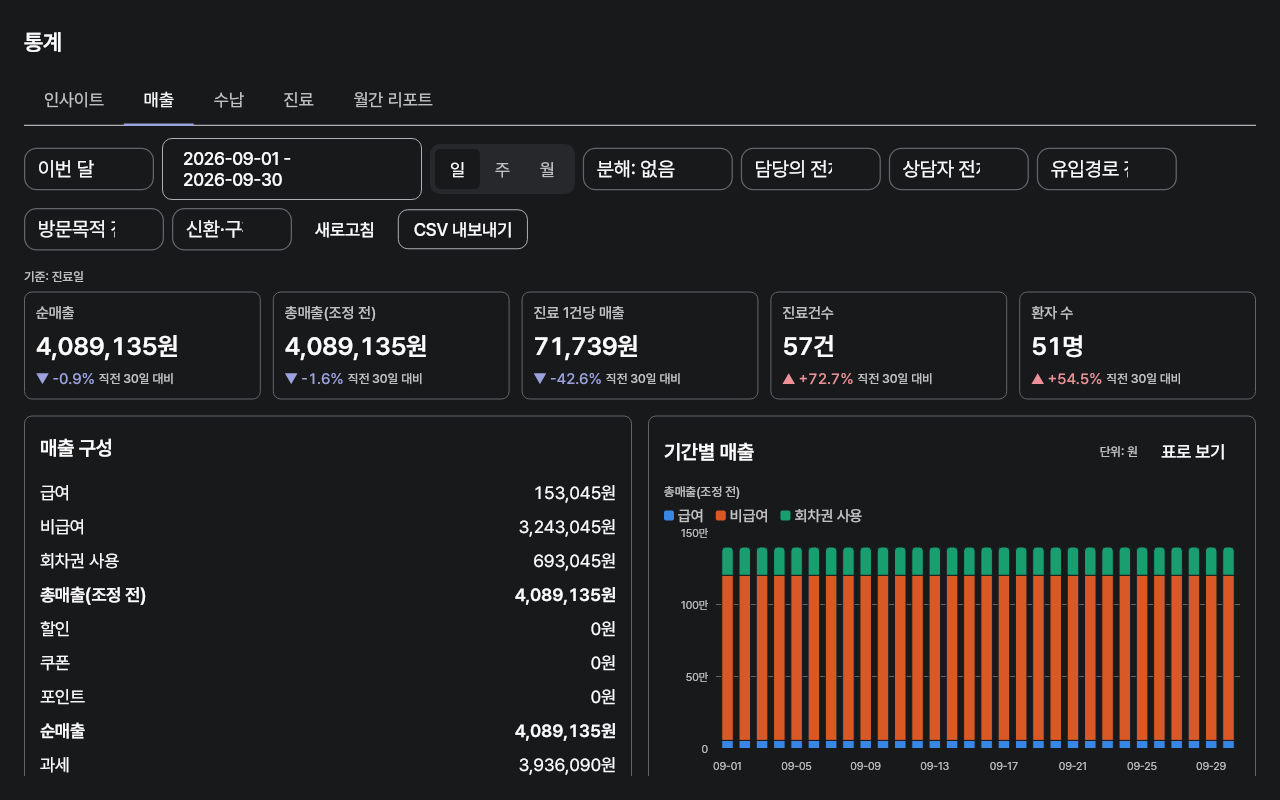The height and width of the screenshot is (800, 1280).
Task: Click the date range field 2026-09-01 - 2026-09-30
Action: tap(292, 169)
